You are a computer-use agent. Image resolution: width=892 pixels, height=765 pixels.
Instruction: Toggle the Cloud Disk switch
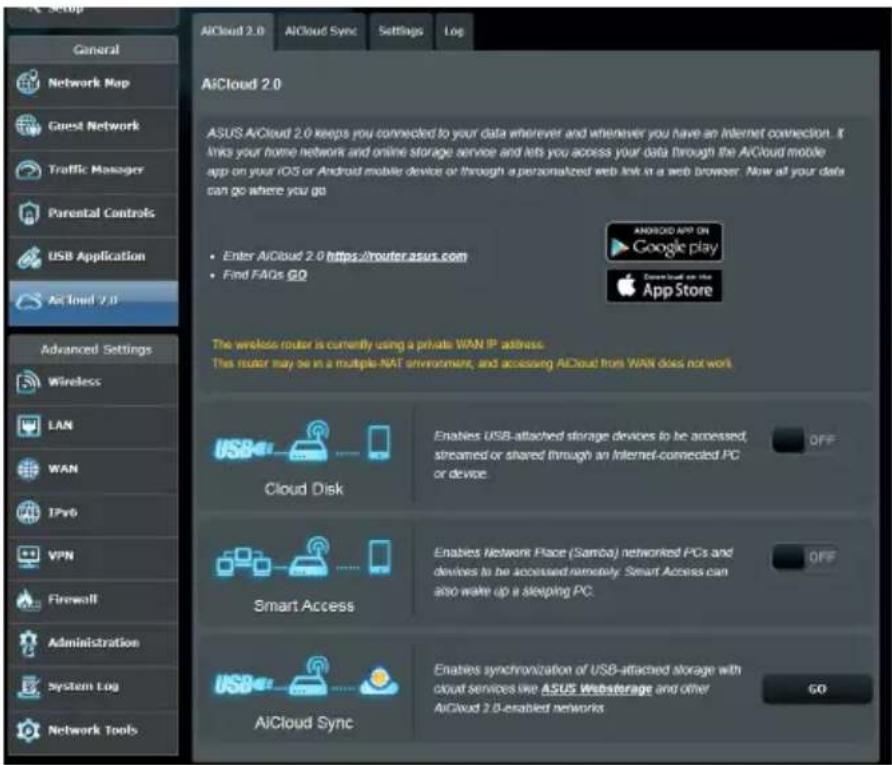coord(804,440)
